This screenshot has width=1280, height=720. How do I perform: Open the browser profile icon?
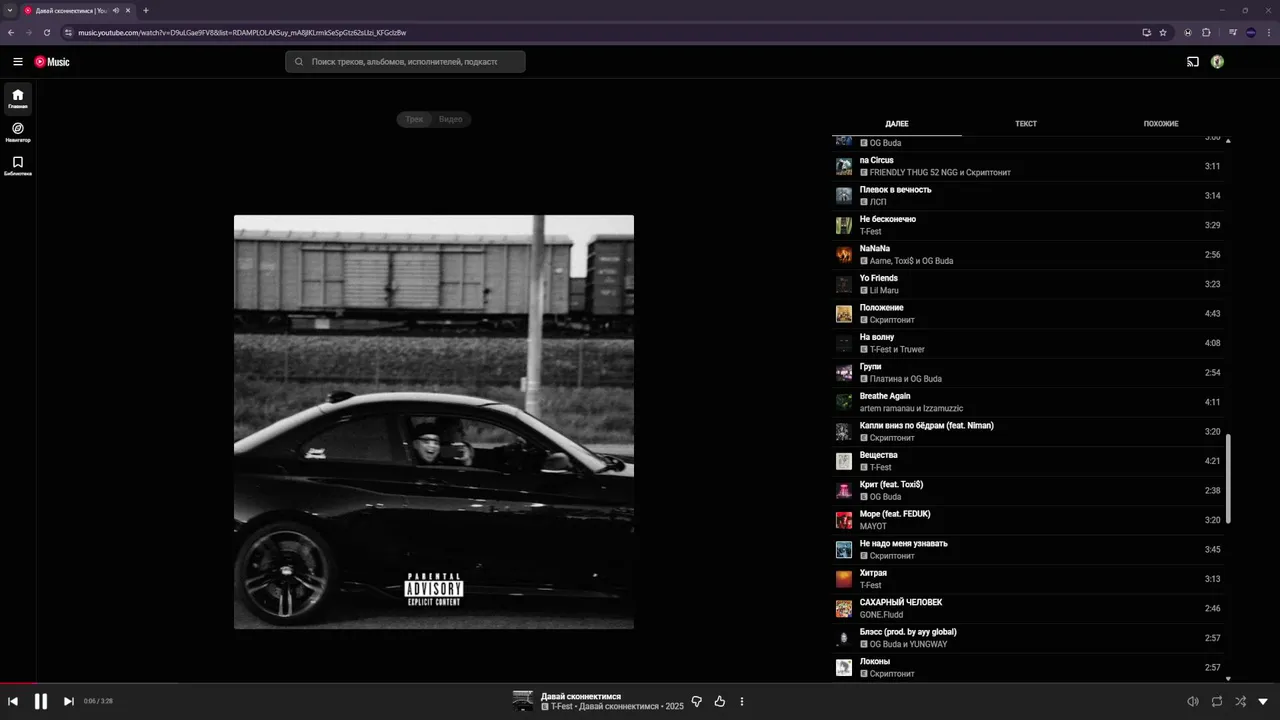[x=1250, y=32]
